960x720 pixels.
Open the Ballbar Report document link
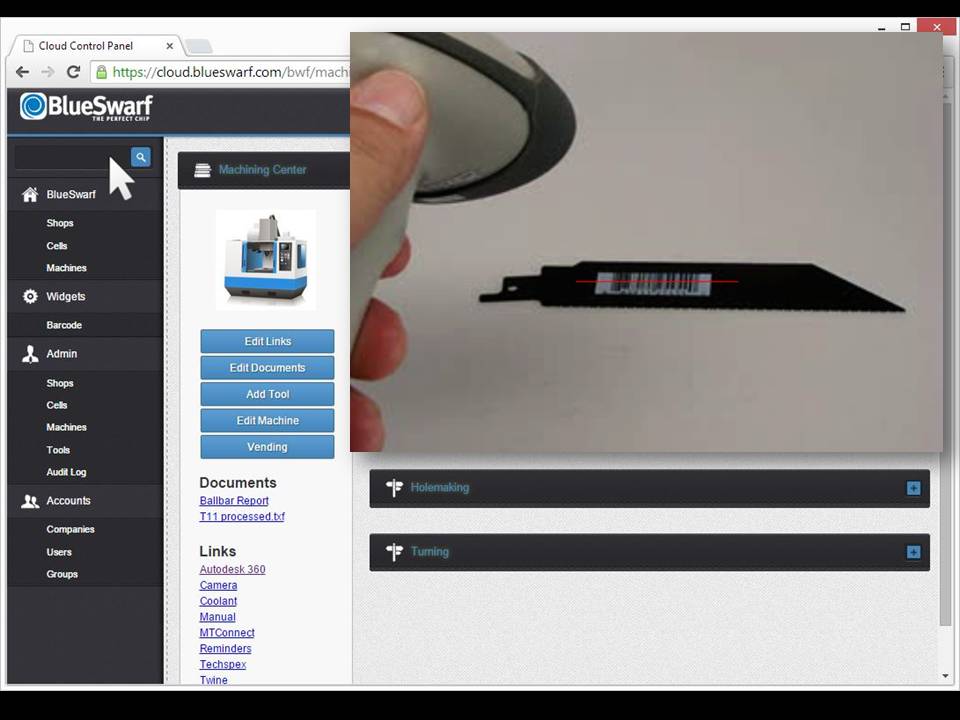[234, 501]
